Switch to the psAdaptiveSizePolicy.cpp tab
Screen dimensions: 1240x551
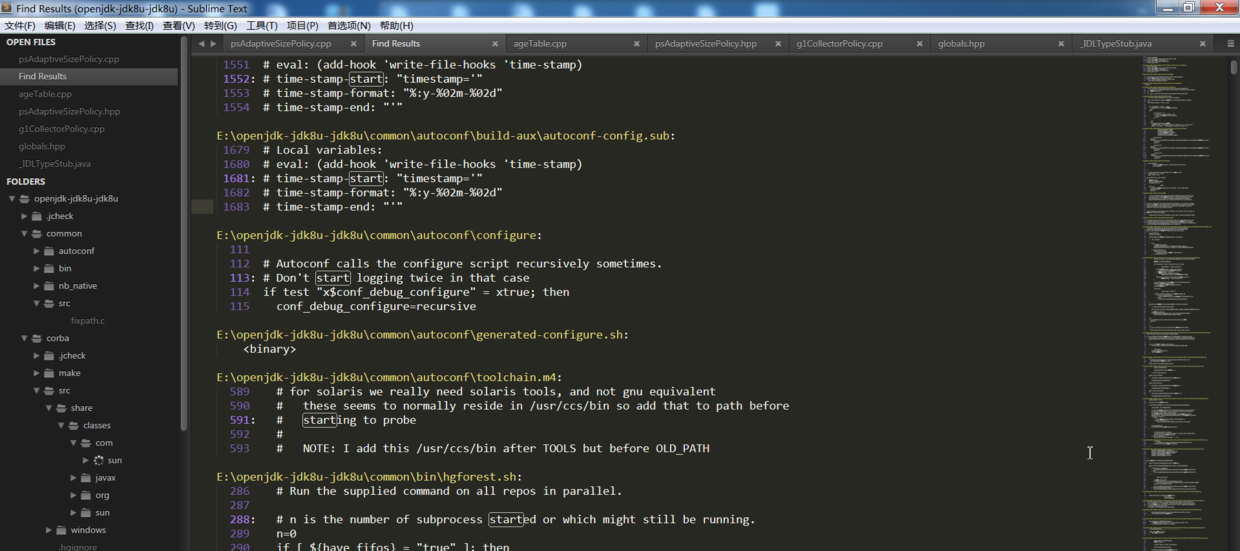pyautogui.click(x=281, y=44)
